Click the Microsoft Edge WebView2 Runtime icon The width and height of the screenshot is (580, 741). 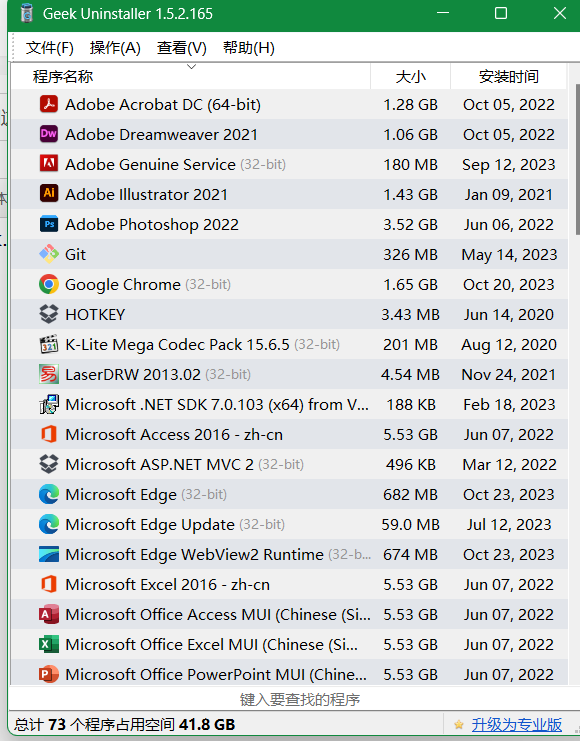click(x=49, y=554)
